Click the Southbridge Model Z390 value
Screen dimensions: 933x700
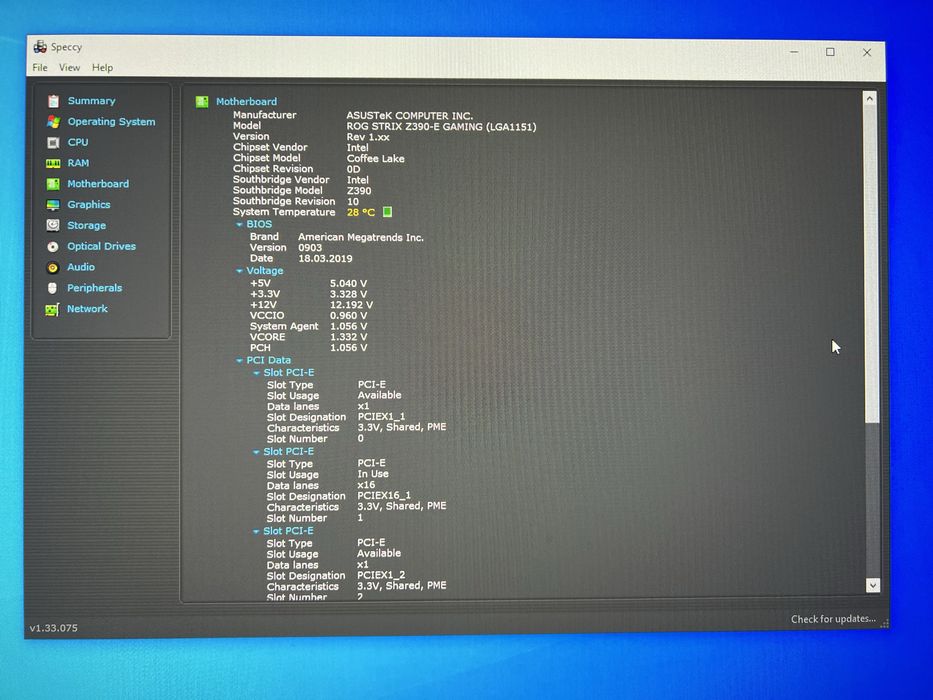coord(359,190)
